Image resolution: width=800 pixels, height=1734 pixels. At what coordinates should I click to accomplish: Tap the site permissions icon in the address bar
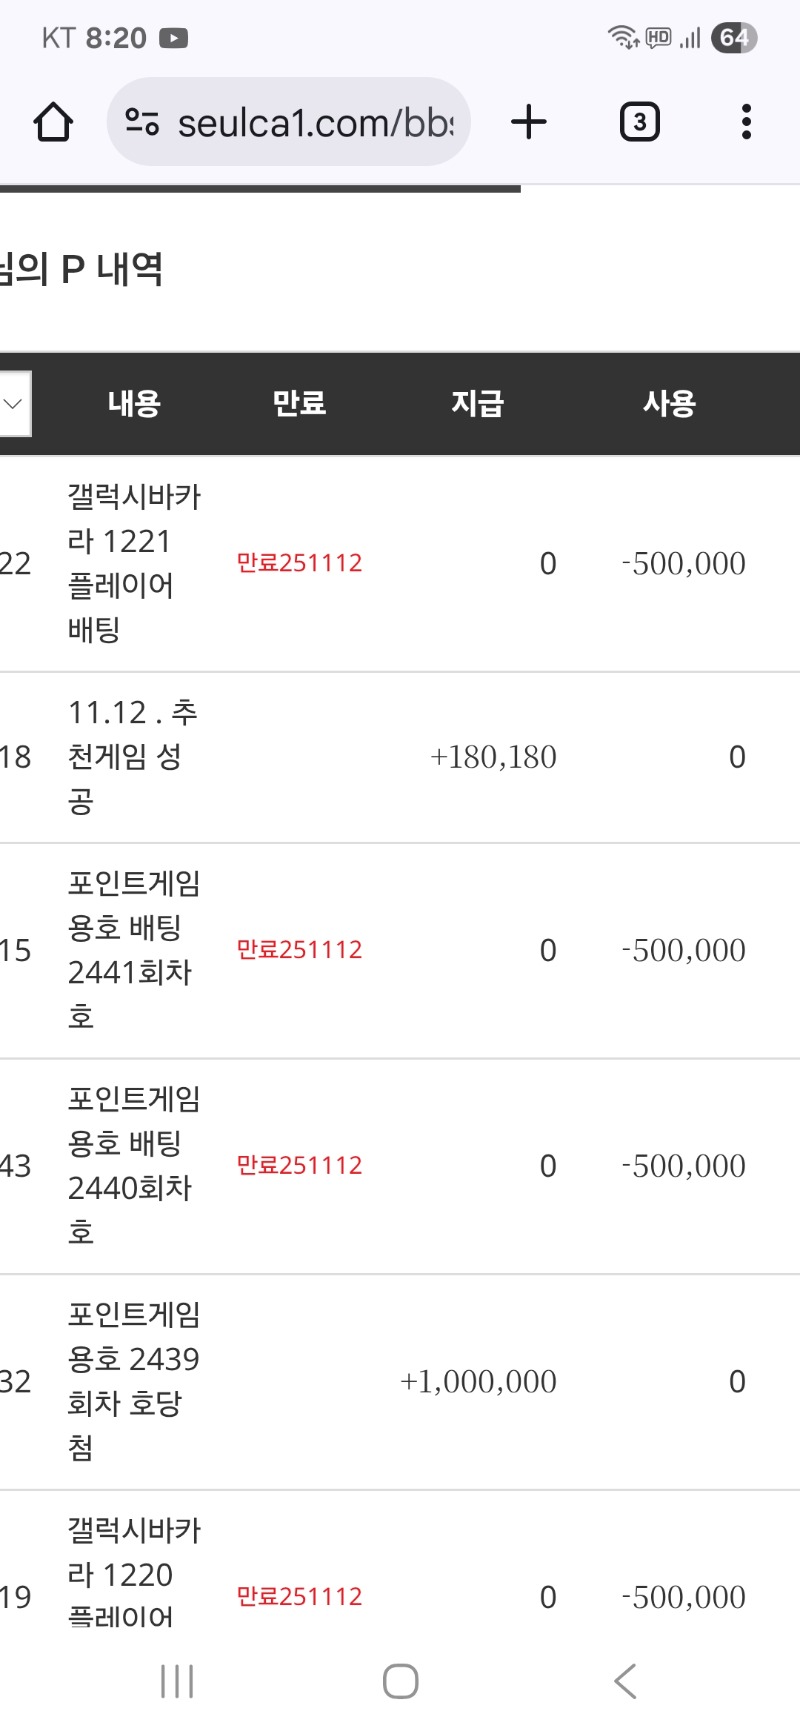pos(143,121)
